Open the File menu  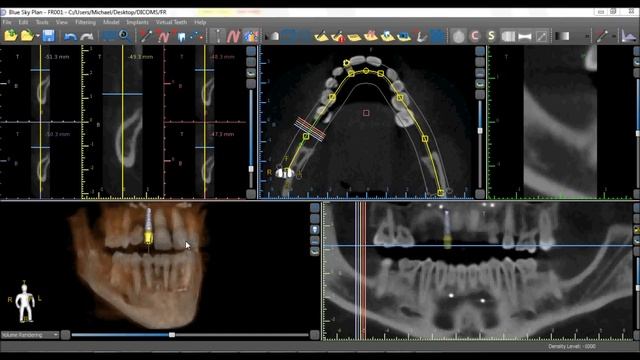coord(7,22)
